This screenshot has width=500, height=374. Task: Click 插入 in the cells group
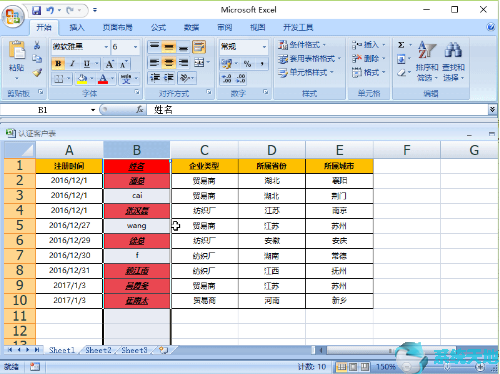pyautogui.click(x=368, y=45)
